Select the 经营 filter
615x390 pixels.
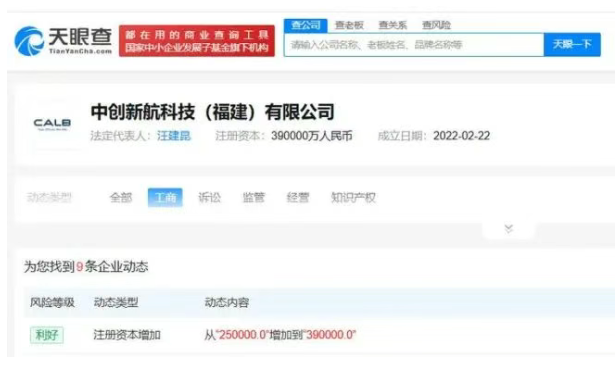tap(298, 197)
